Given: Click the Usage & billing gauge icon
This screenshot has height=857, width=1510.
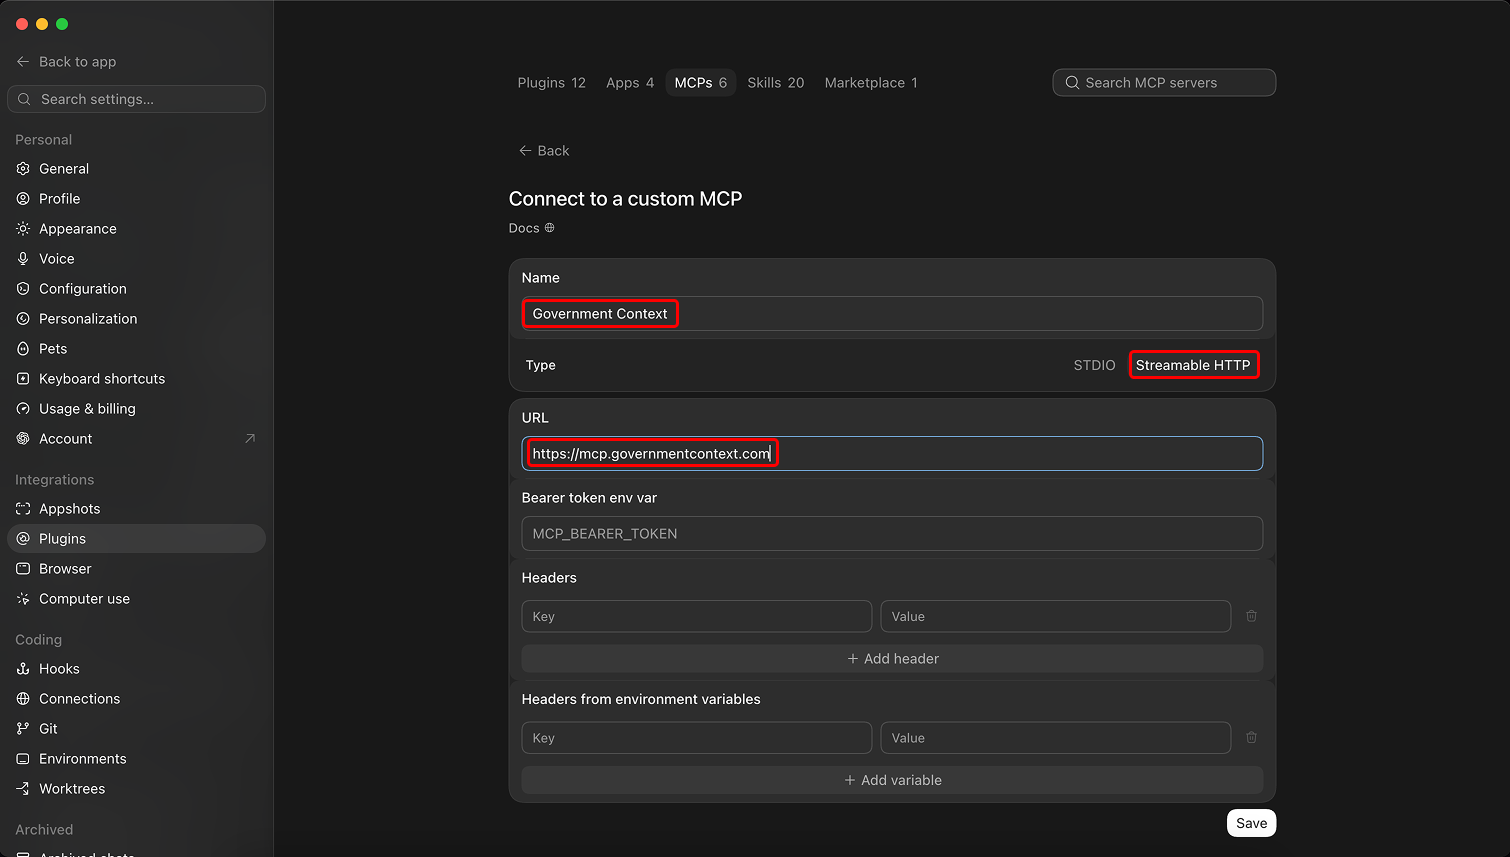Looking at the screenshot, I should pyautogui.click(x=23, y=409).
